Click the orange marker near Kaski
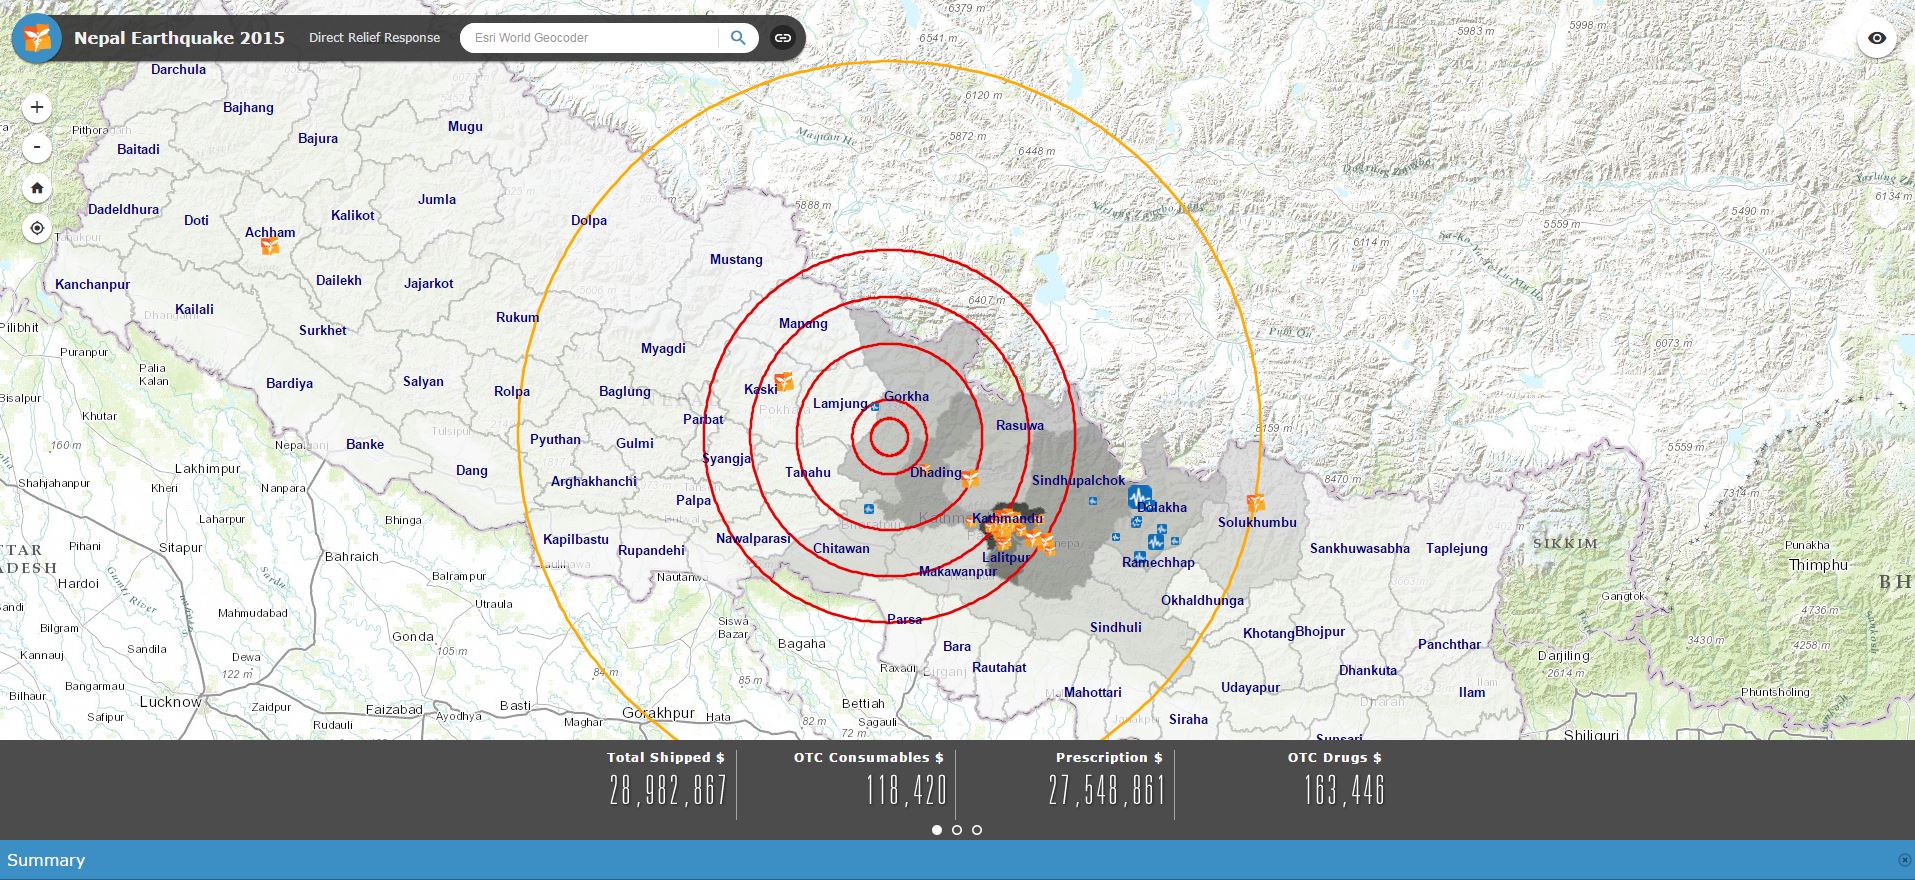The width and height of the screenshot is (1915, 880). coord(784,381)
